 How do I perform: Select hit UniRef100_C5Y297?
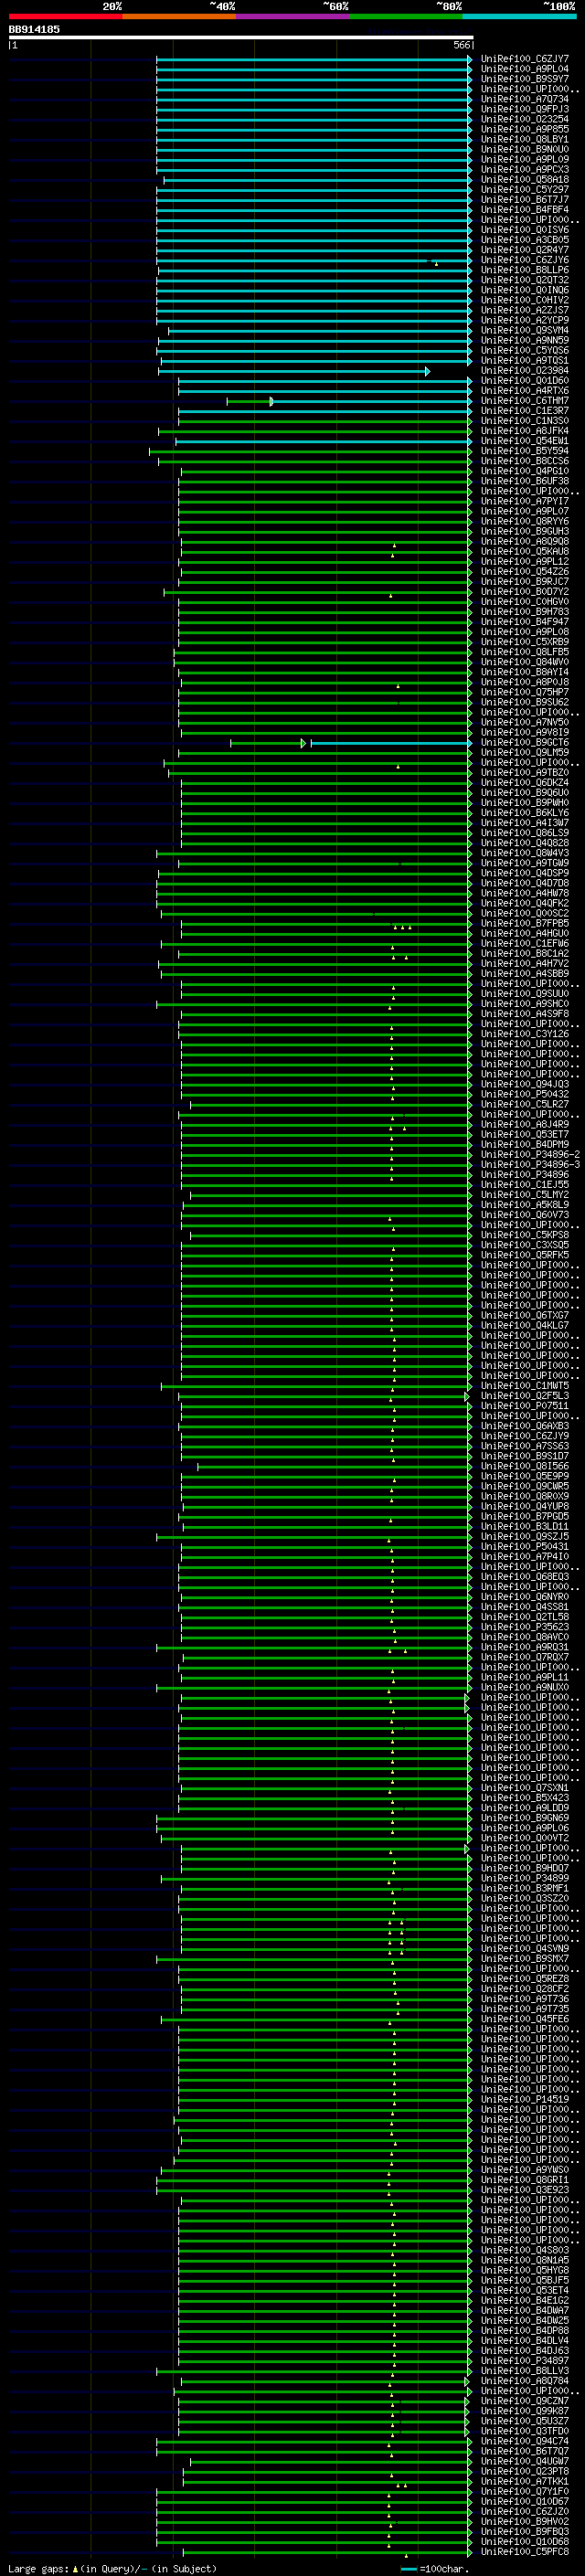pos(524,189)
